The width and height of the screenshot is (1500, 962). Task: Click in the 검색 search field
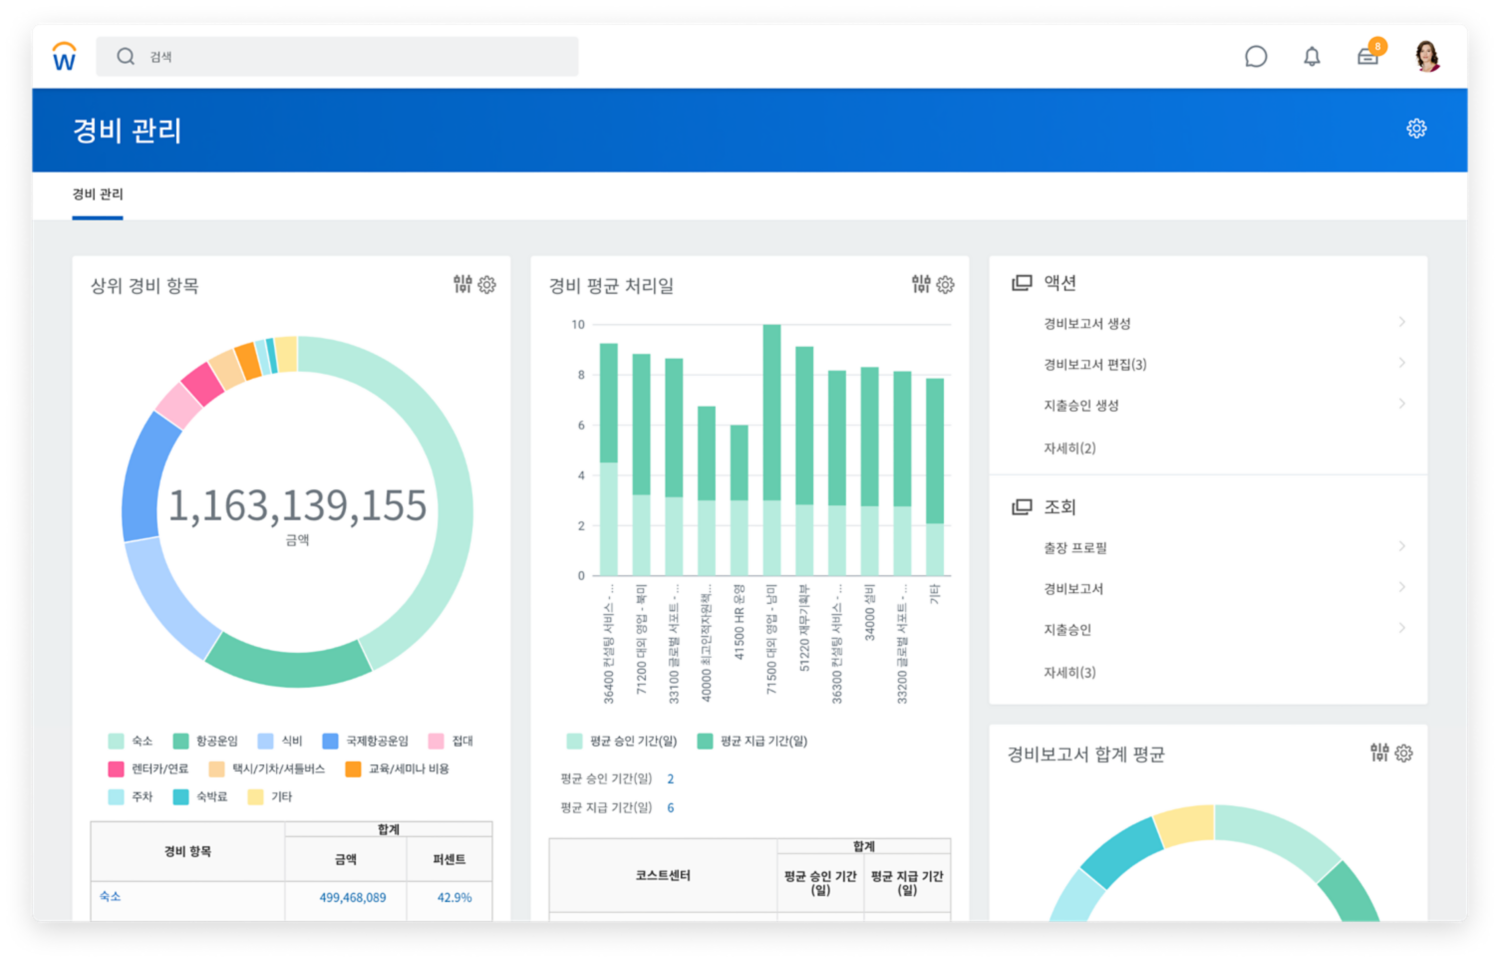pyautogui.click(x=337, y=56)
